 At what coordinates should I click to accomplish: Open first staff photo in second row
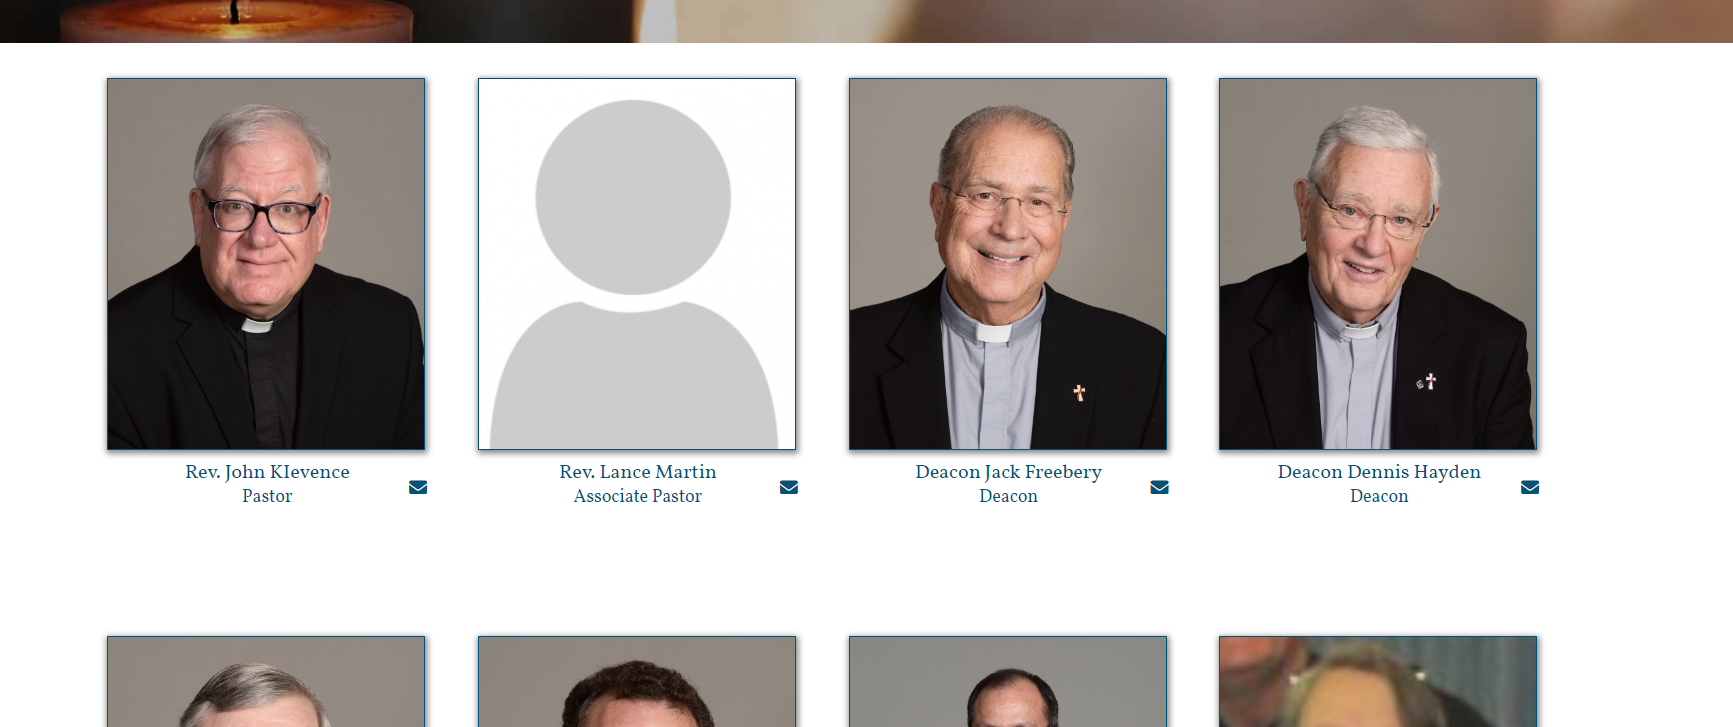coord(266,681)
